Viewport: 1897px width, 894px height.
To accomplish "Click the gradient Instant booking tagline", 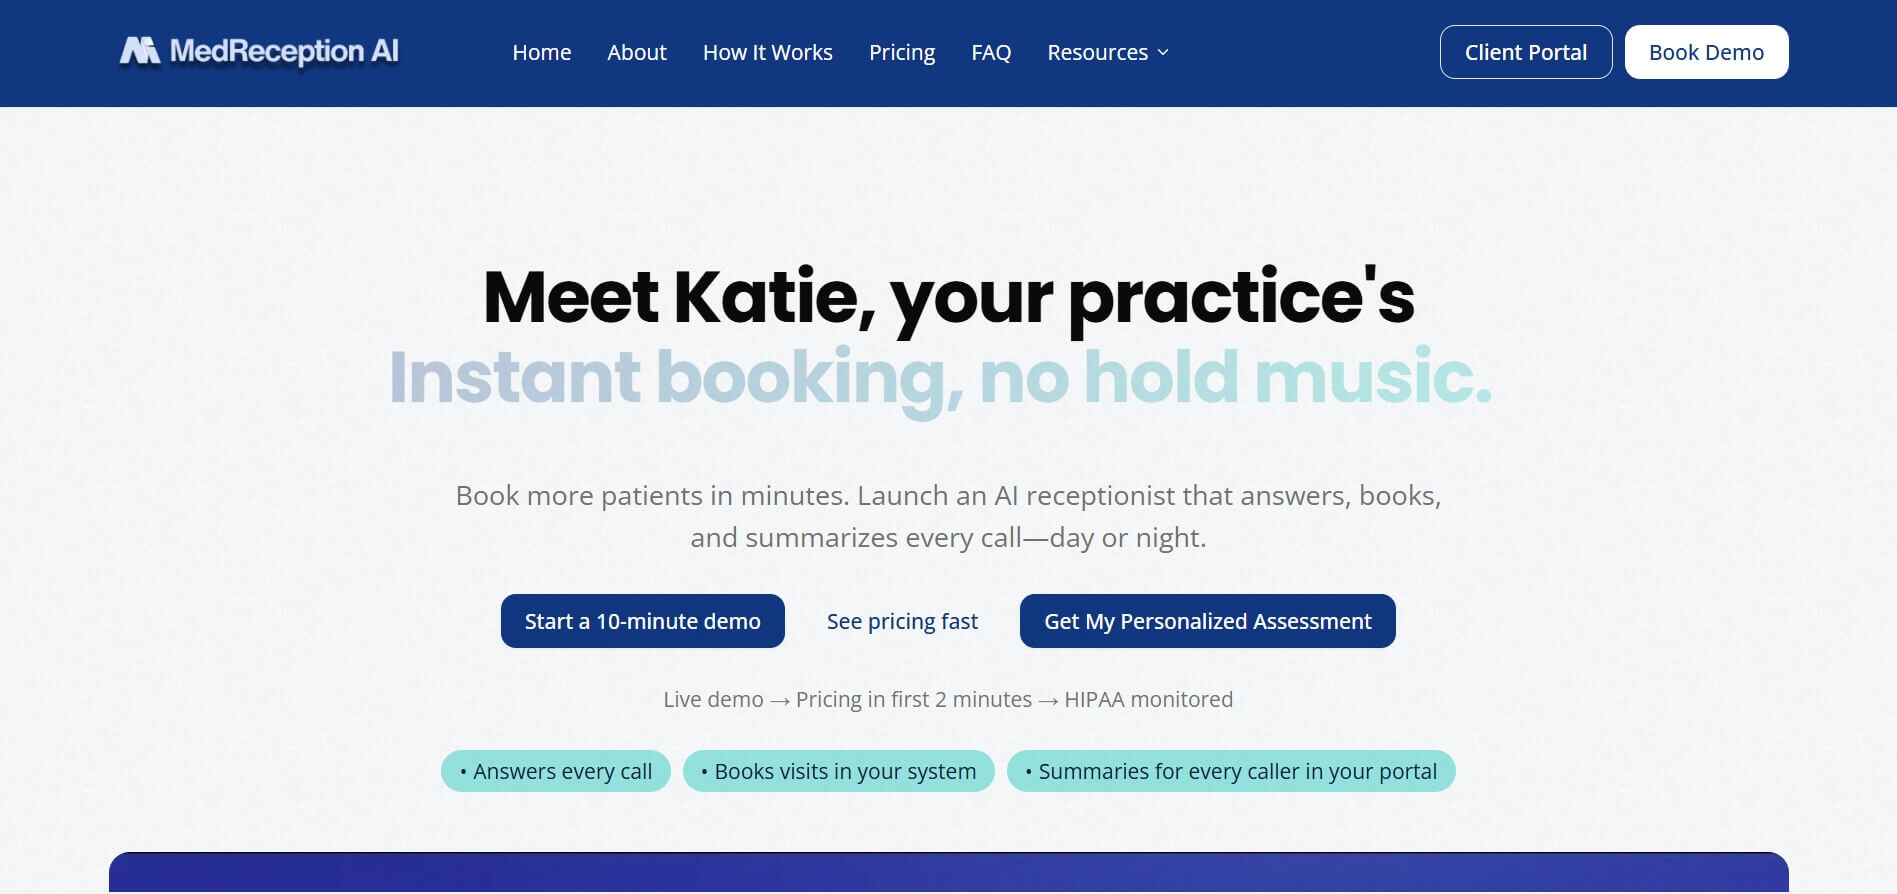I will (940, 377).
